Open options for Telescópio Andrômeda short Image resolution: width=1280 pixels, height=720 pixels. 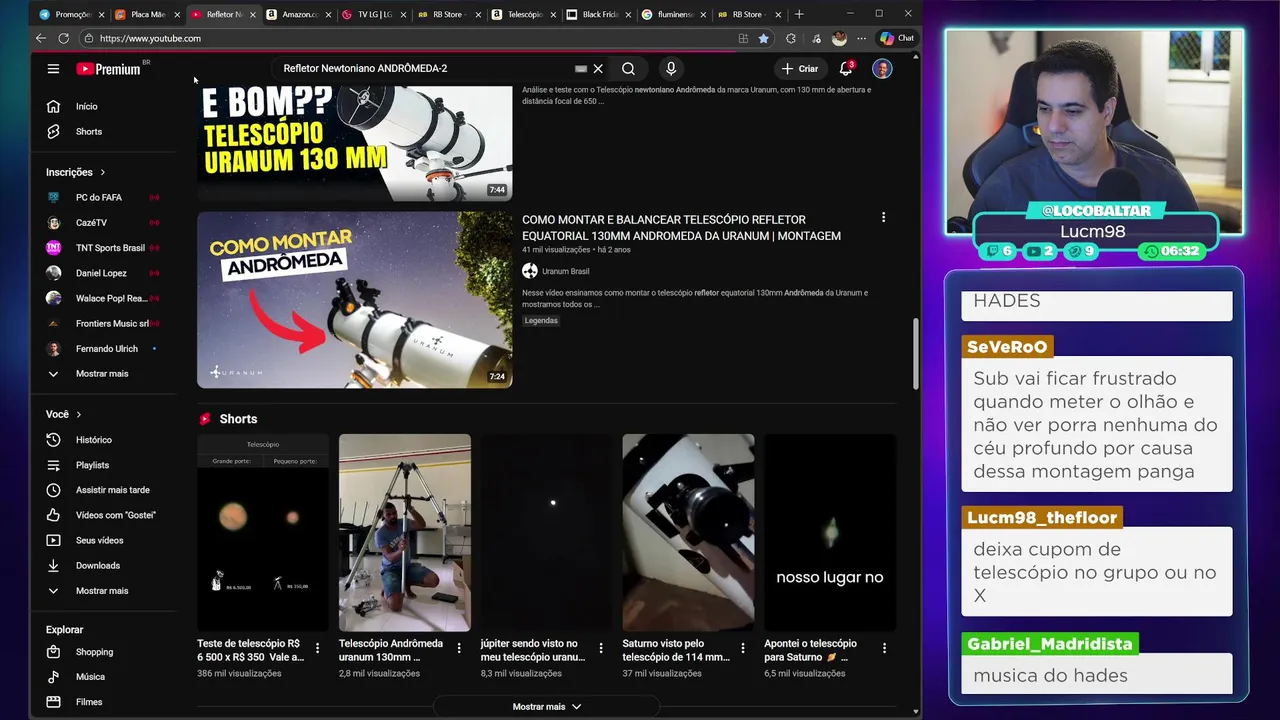click(x=459, y=648)
